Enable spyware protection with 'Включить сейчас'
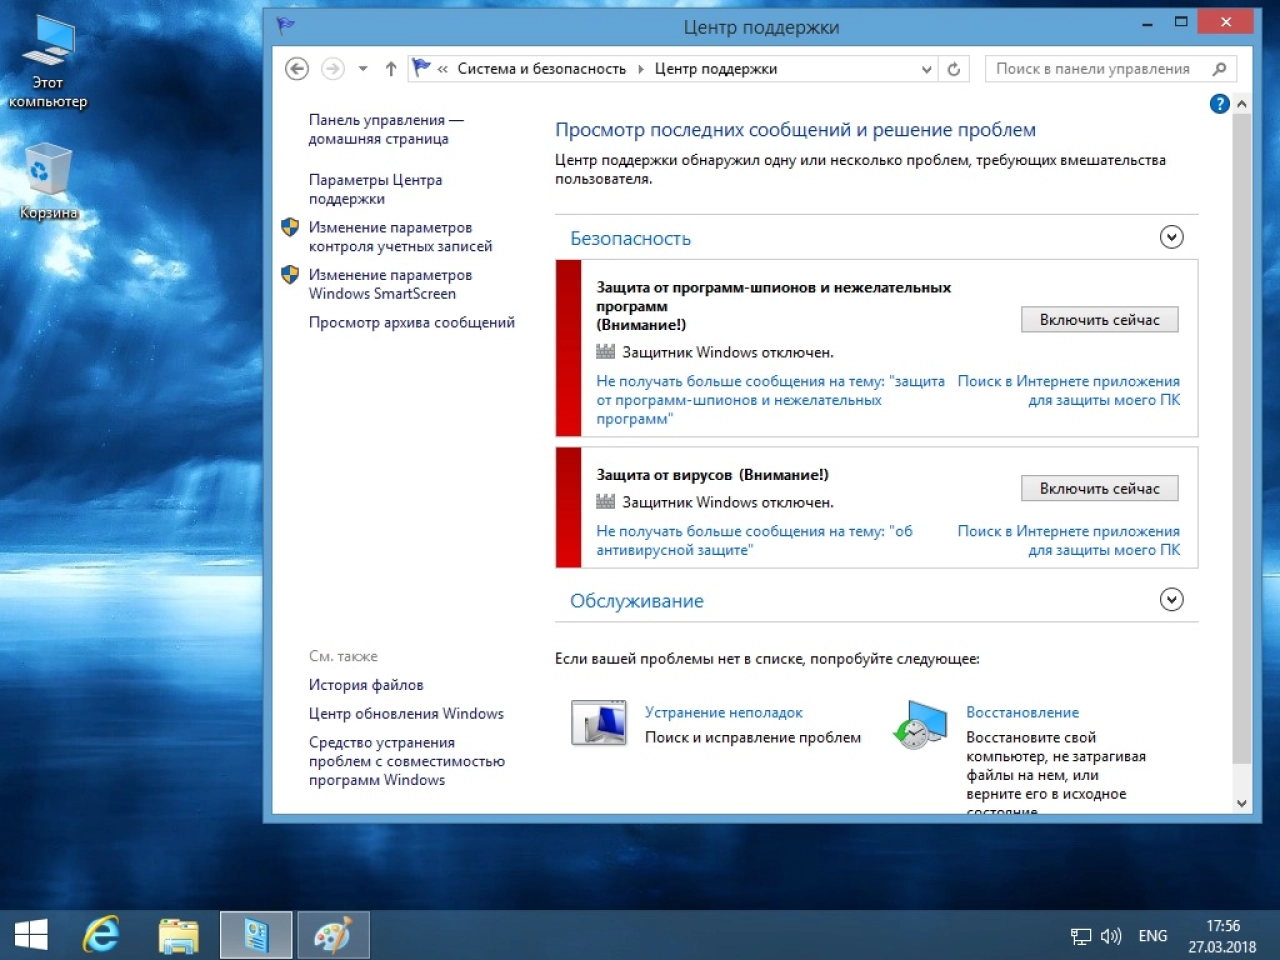1280x960 pixels. [1100, 320]
